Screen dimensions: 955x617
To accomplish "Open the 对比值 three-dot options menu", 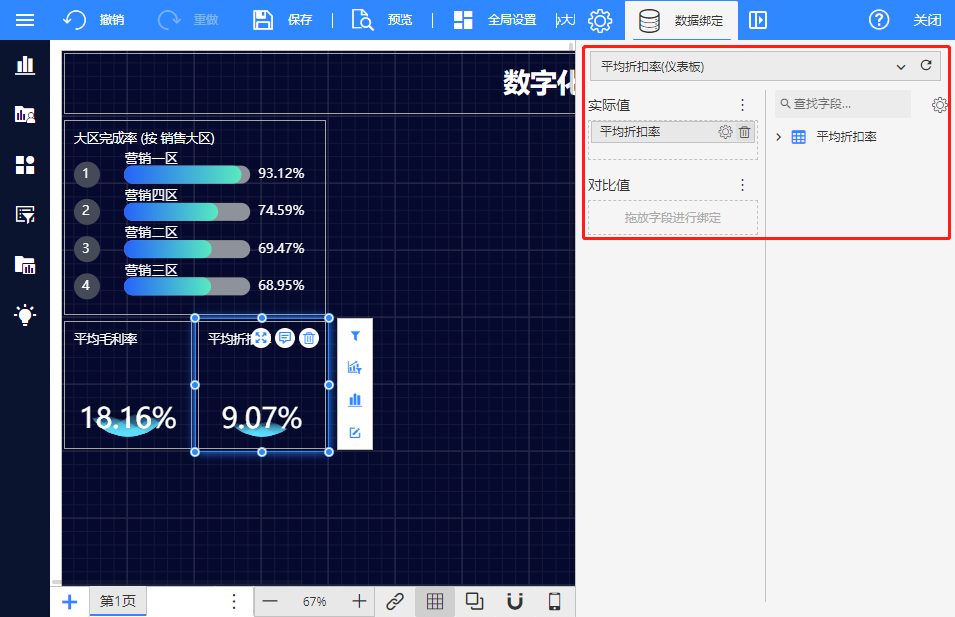I will [742, 185].
